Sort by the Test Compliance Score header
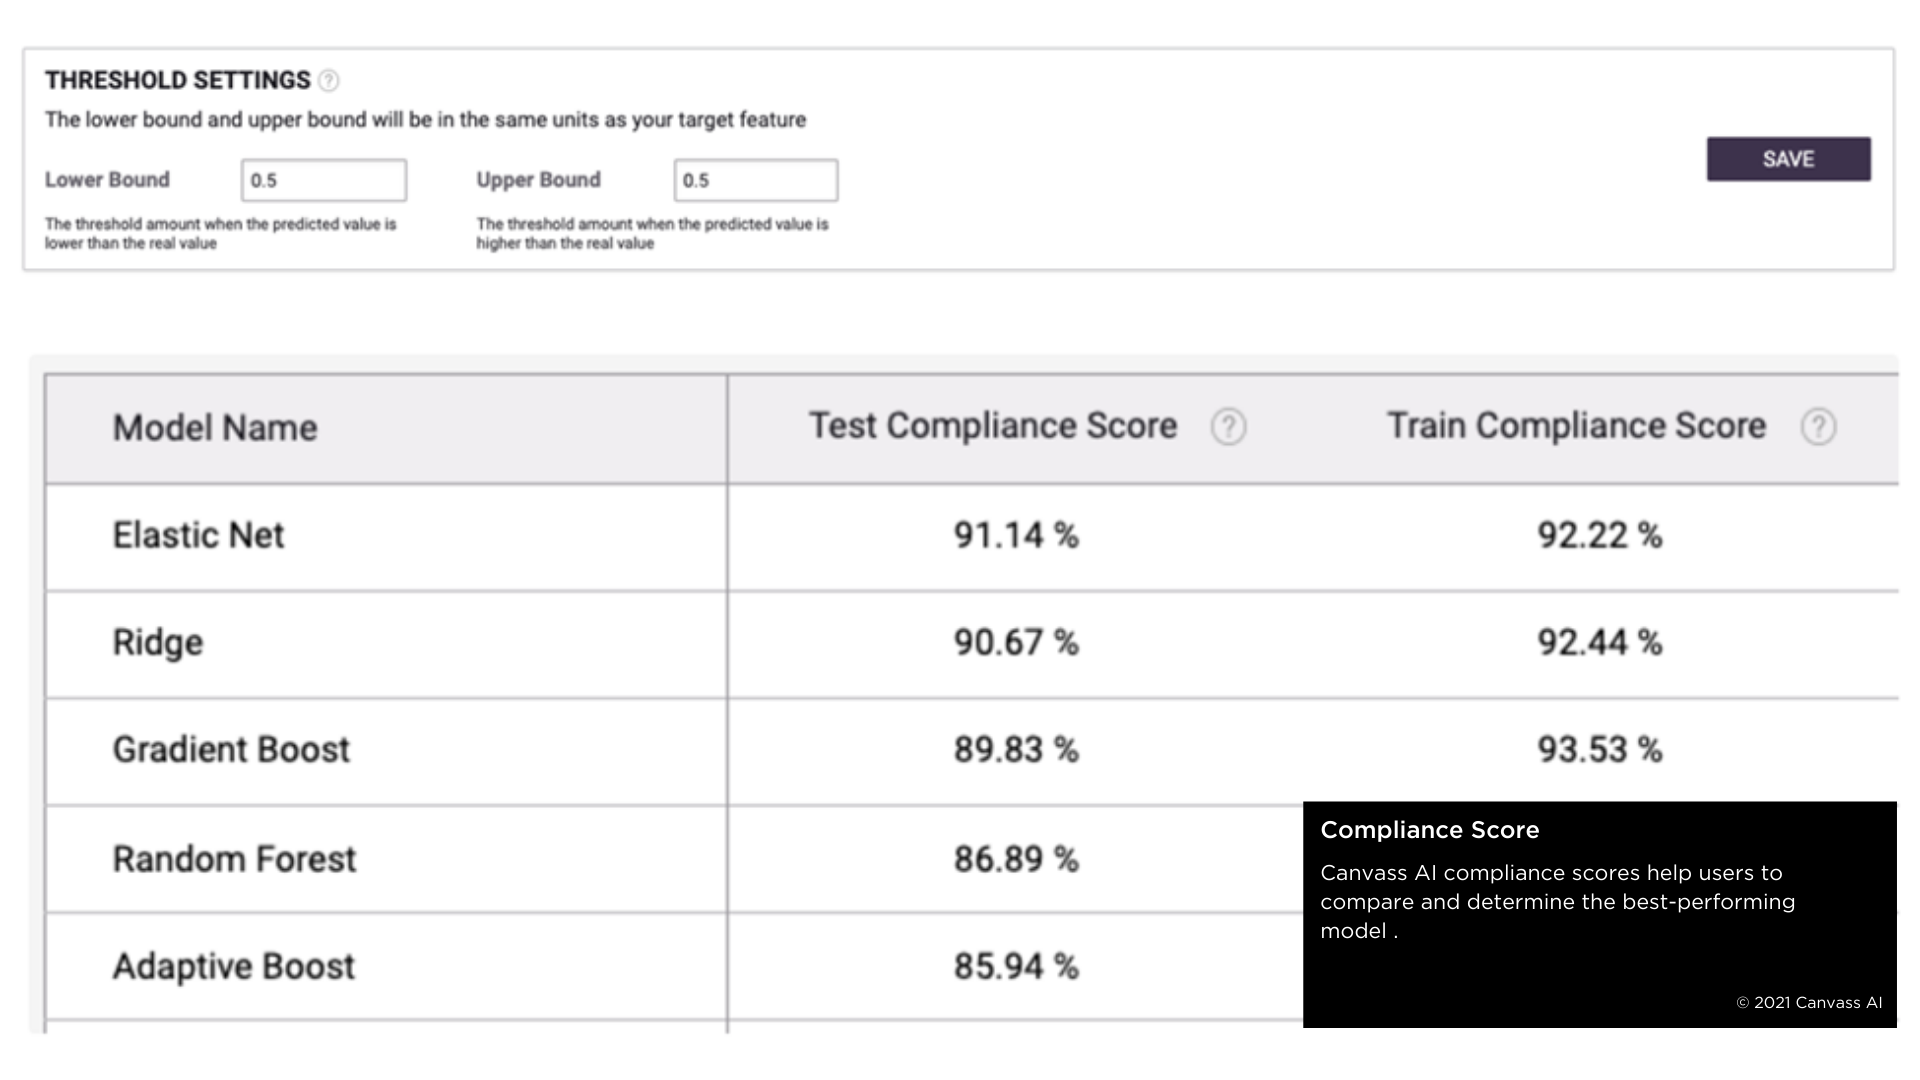Image resolution: width=1920 pixels, height=1080 pixels. click(993, 426)
